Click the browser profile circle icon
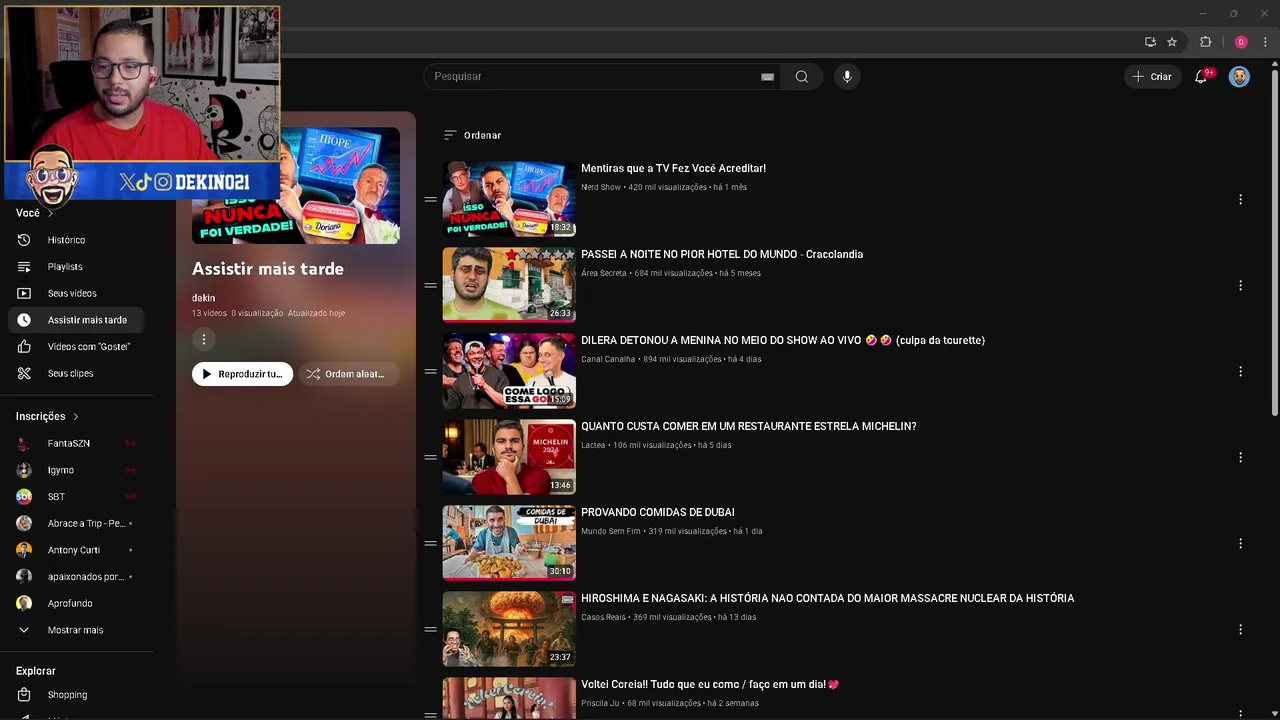 [1241, 42]
